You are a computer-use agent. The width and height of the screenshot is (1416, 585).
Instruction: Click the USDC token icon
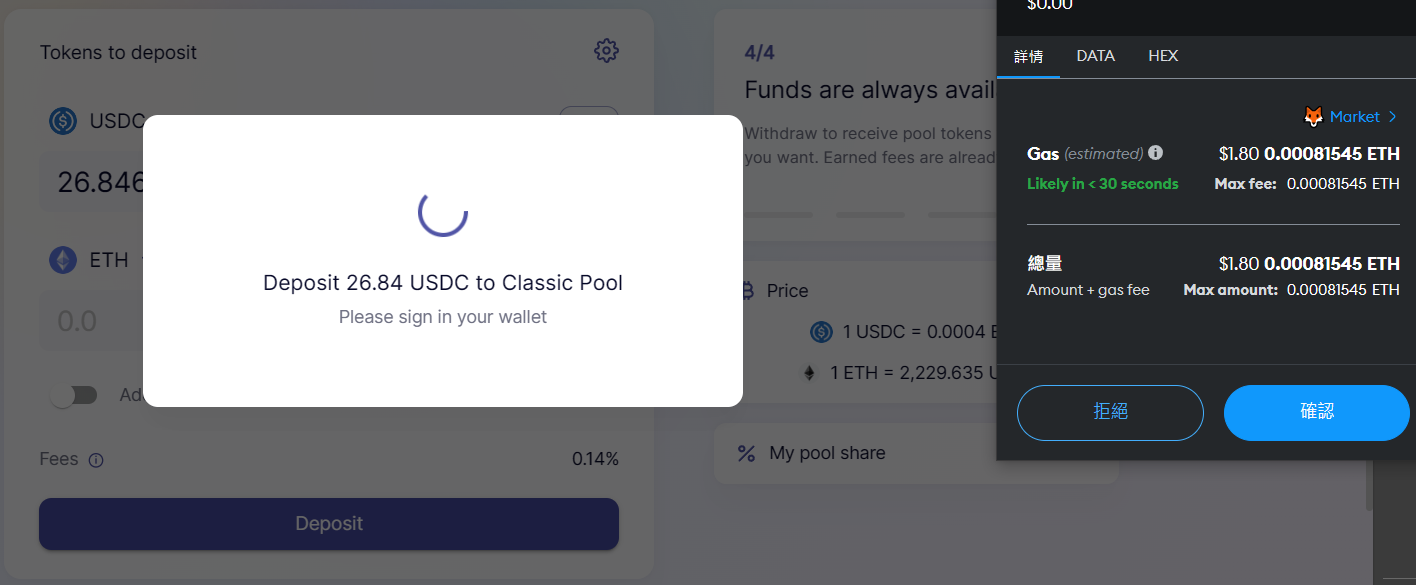point(63,121)
